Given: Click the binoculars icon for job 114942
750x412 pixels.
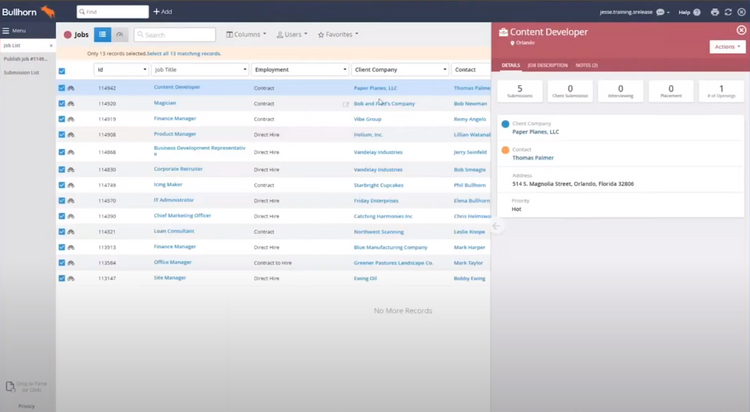Looking at the screenshot, I should 71,88.
